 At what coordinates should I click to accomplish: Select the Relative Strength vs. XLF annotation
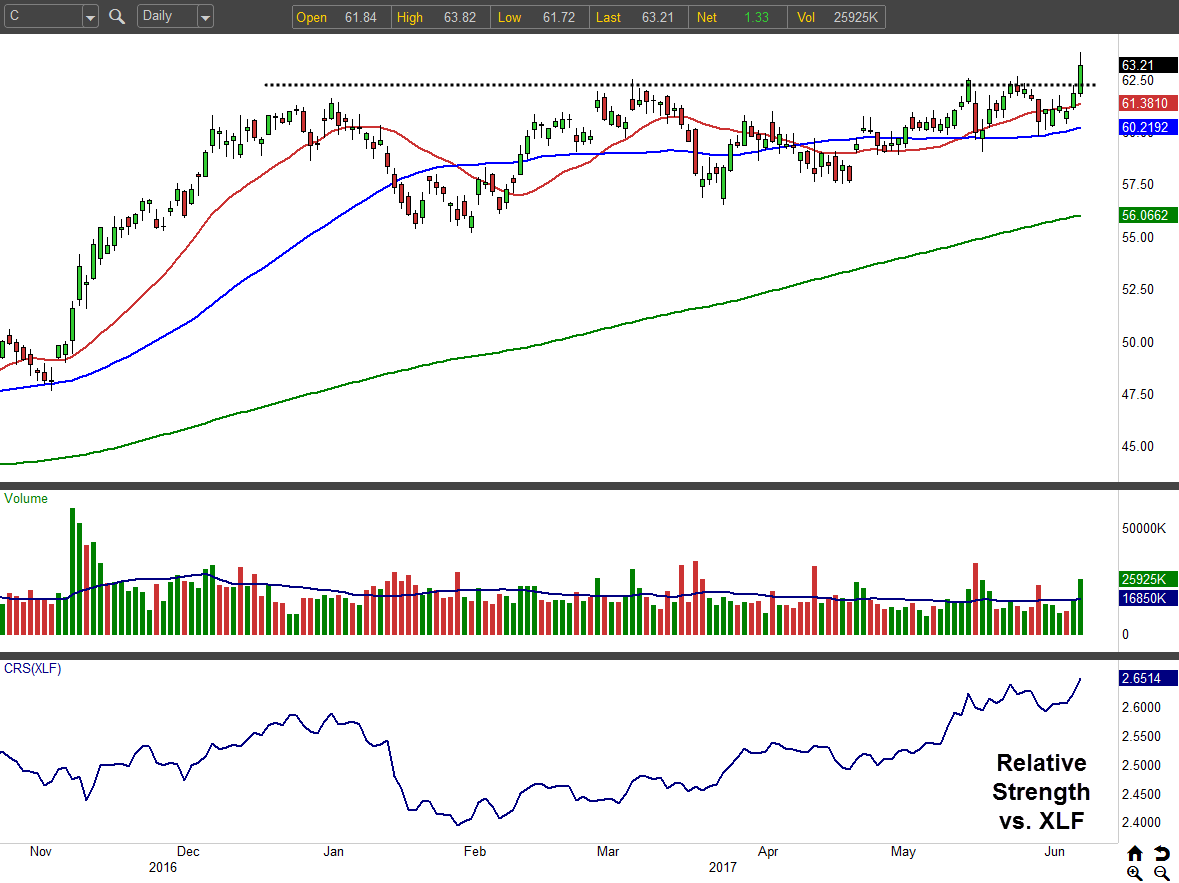1041,792
